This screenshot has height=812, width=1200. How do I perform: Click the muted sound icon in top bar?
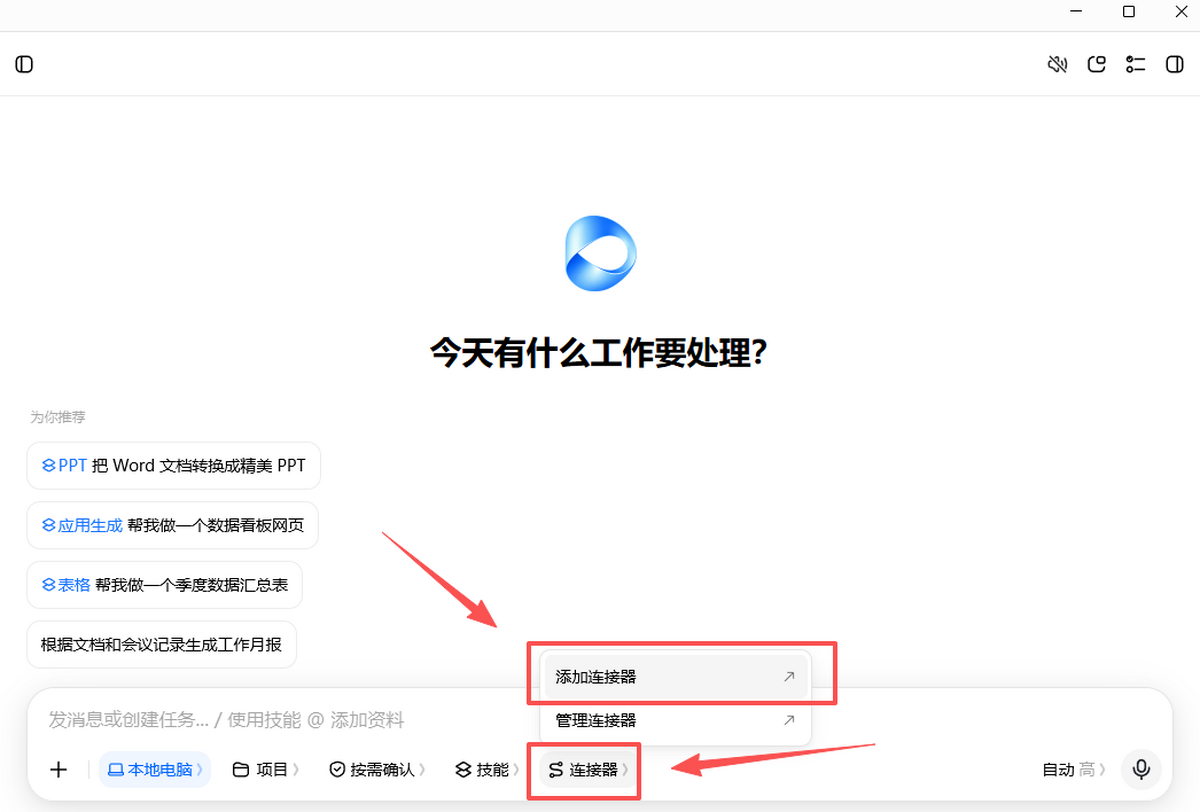tap(1057, 64)
